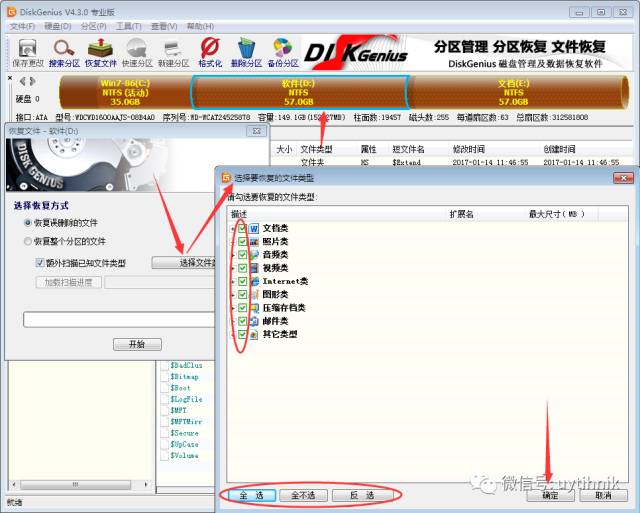Click the 开始 start button
Image resolution: width=640 pixels, height=513 pixels.
point(137,344)
